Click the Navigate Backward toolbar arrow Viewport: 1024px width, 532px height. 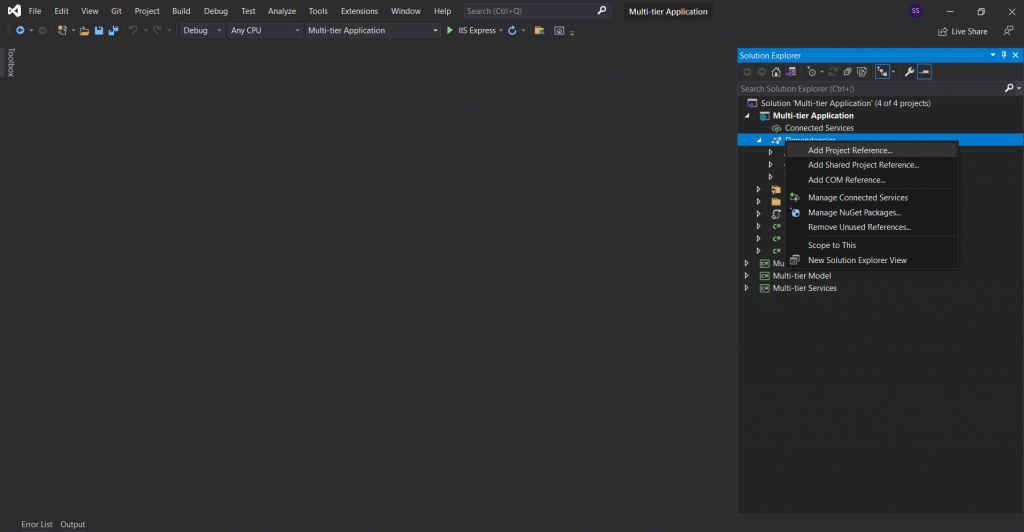(x=20, y=31)
